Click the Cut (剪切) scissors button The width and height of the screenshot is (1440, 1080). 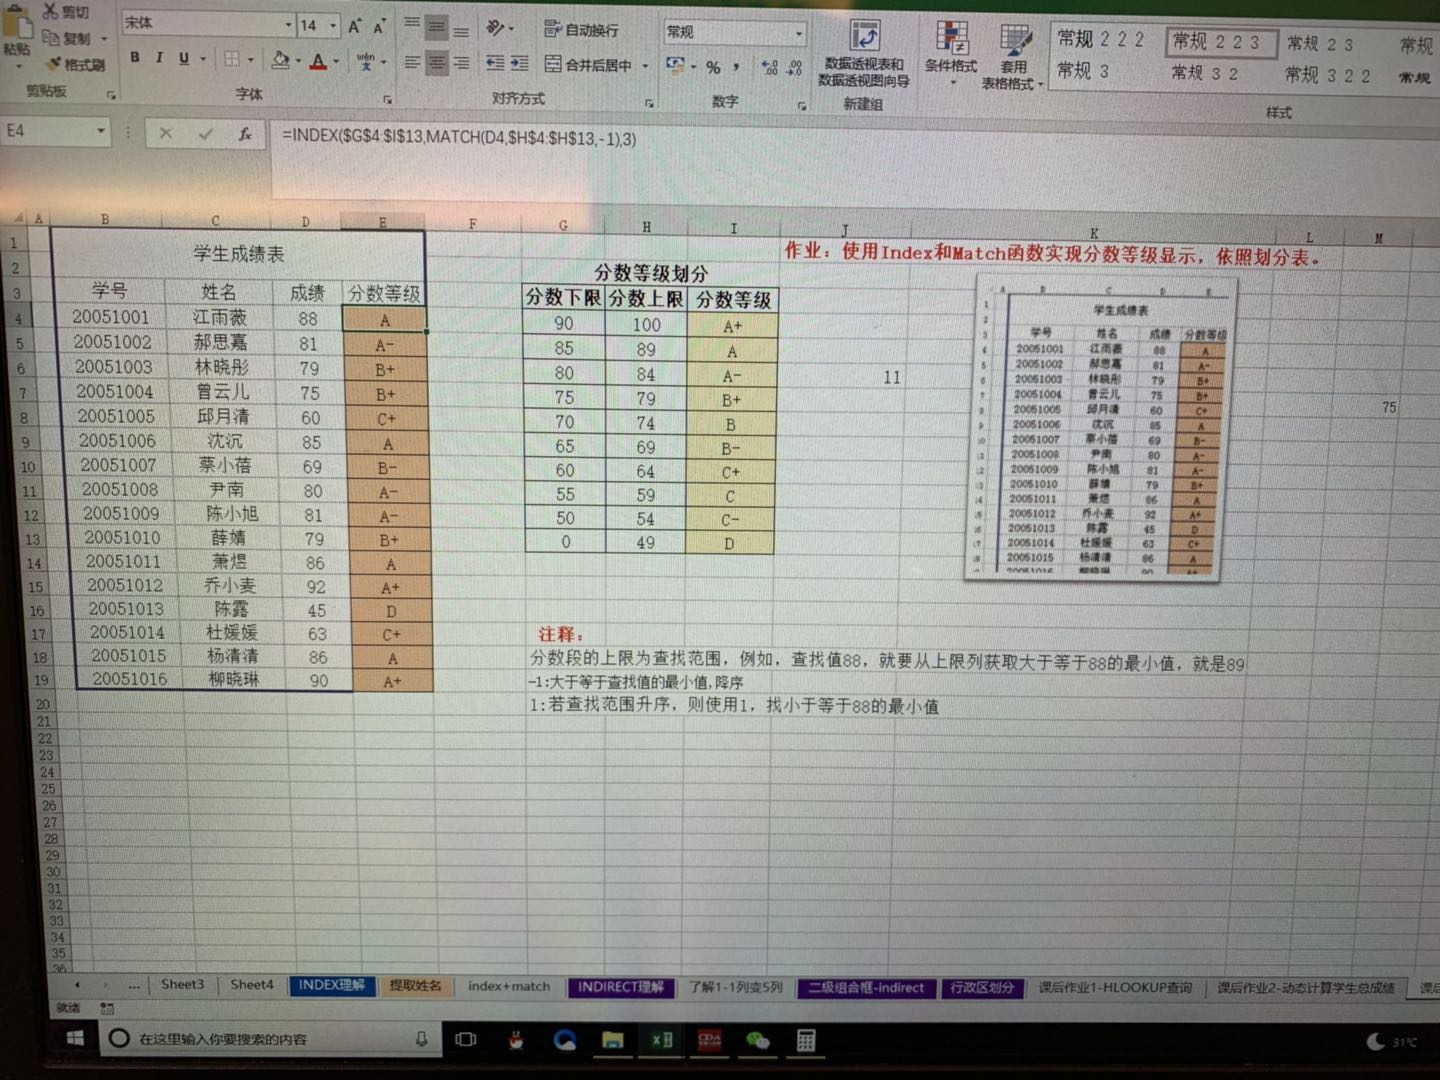(x=66, y=13)
